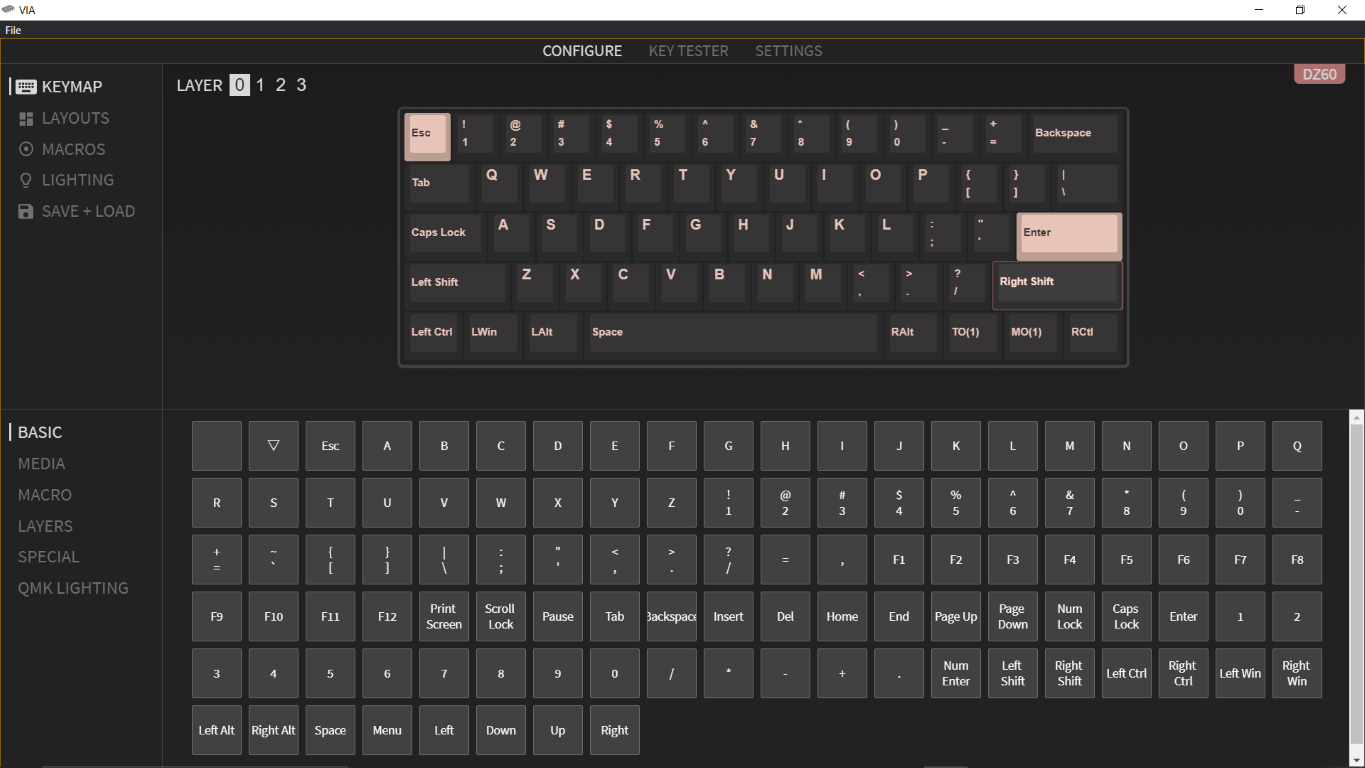
Task: Click the keycode panel scrollbar down arrow
Action: coord(1356,760)
